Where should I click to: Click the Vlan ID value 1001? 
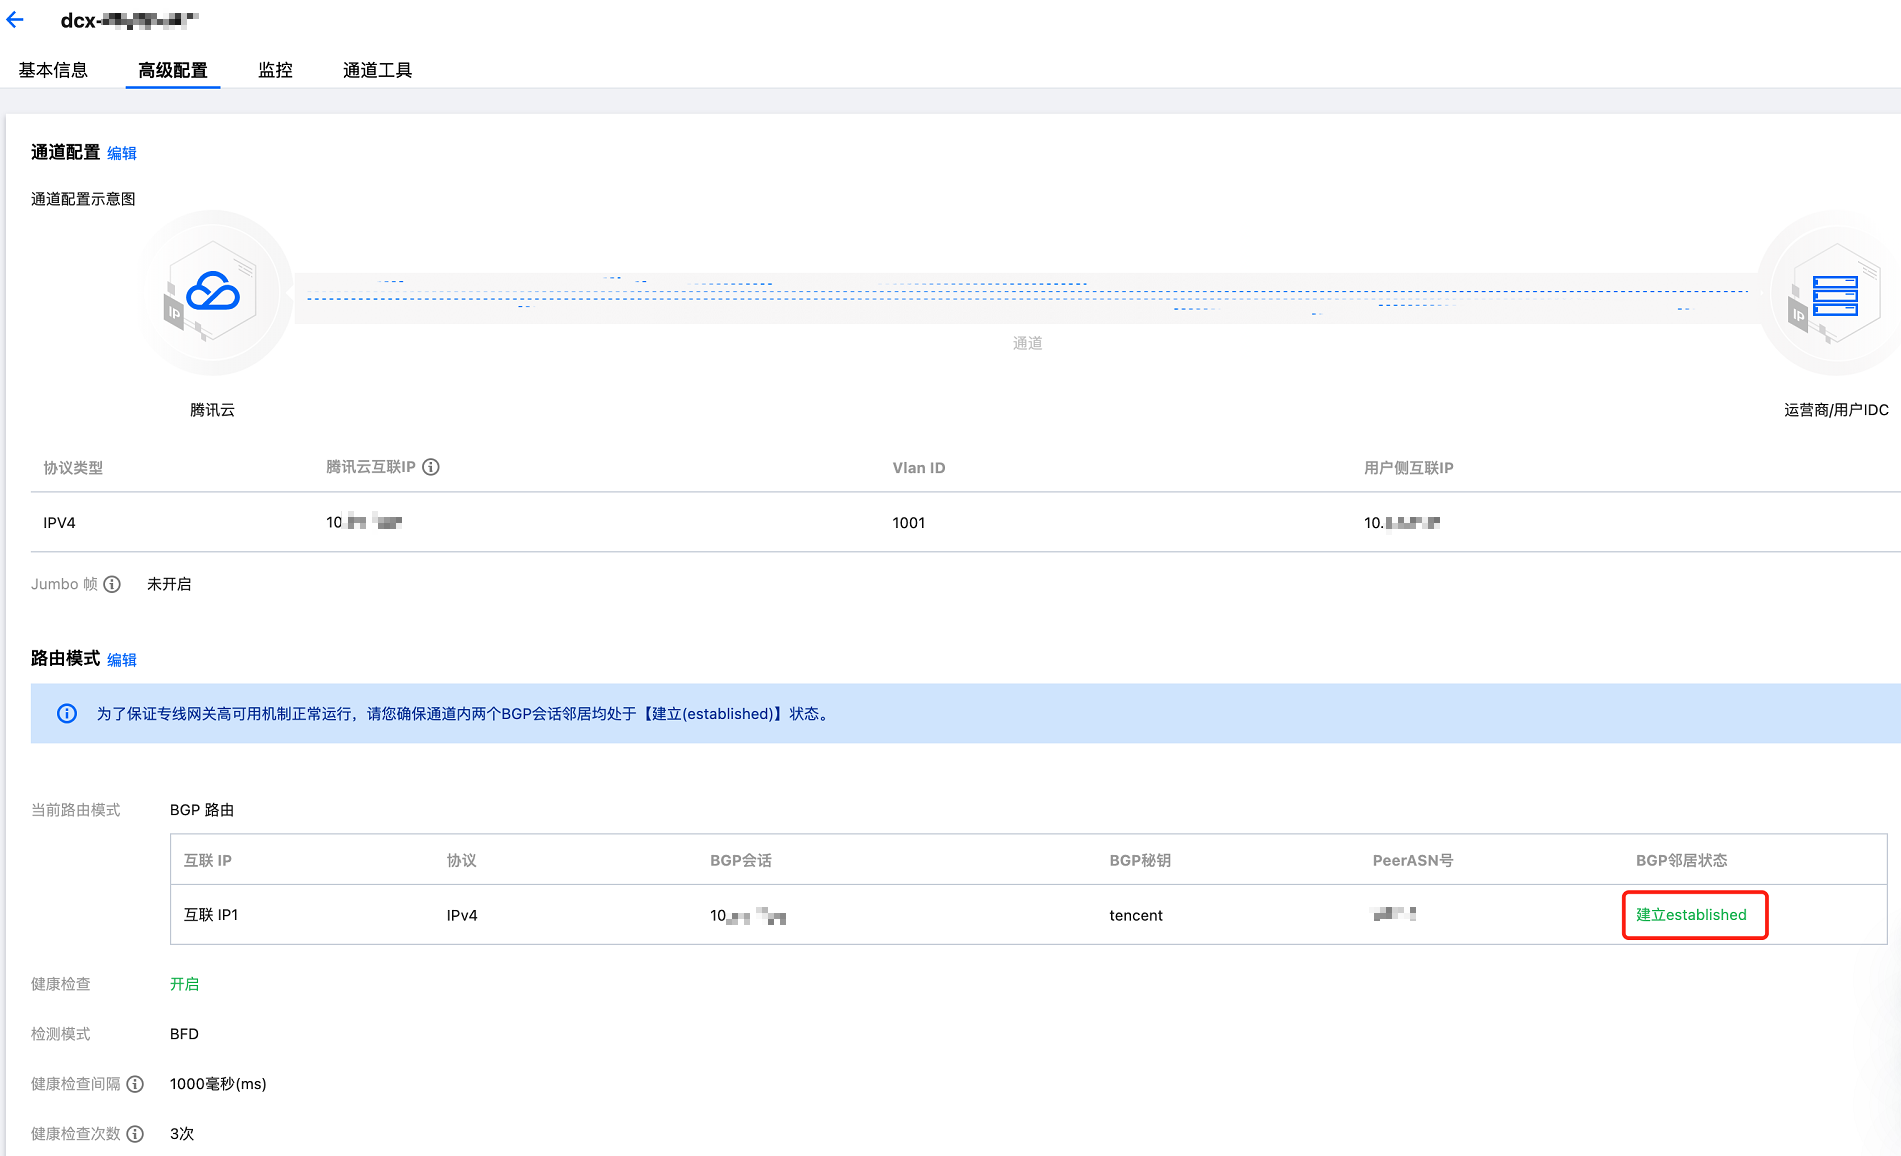908,523
